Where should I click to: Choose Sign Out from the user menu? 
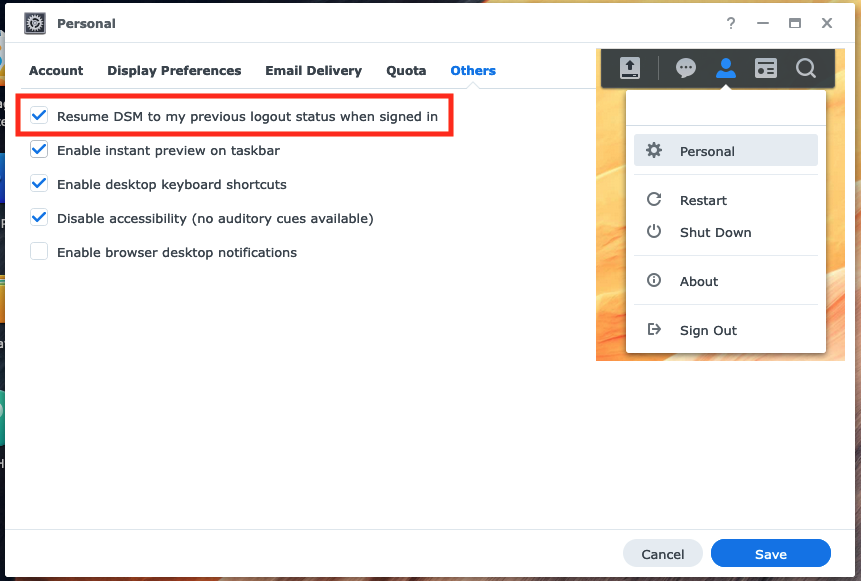(708, 331)
